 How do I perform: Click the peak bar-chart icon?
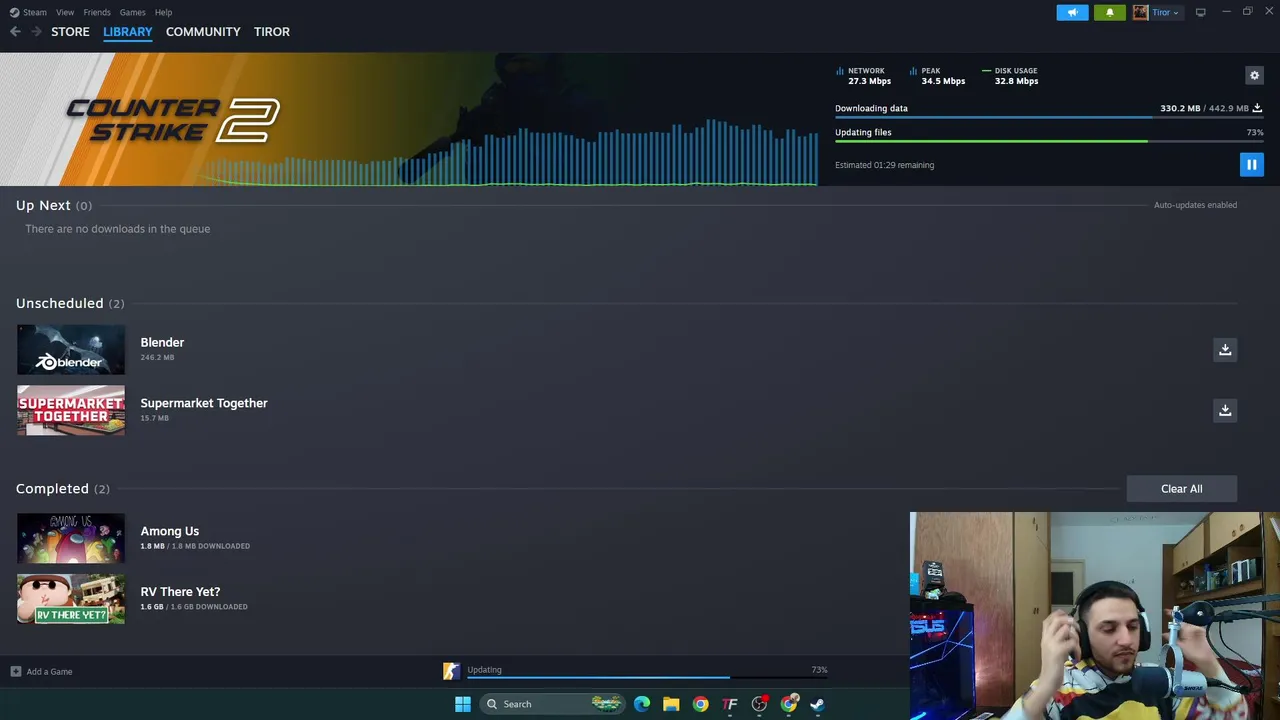[913, 72]
